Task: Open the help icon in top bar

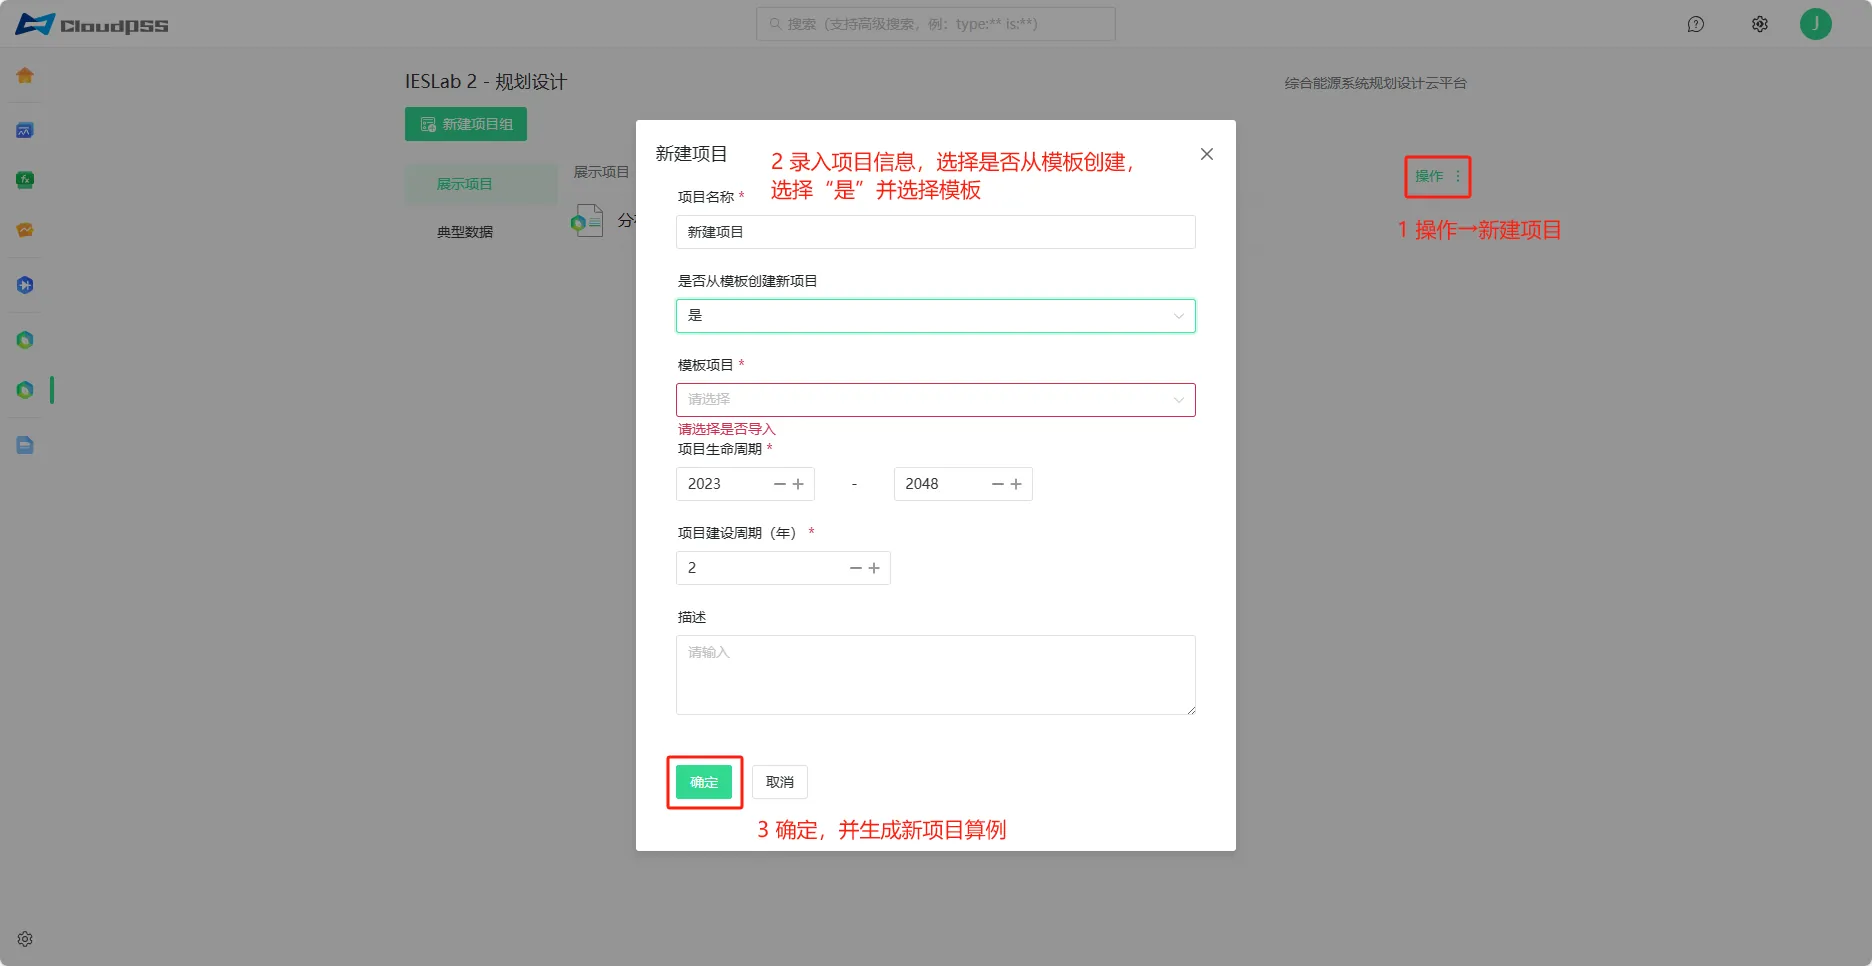Action: pos(1696,24)
